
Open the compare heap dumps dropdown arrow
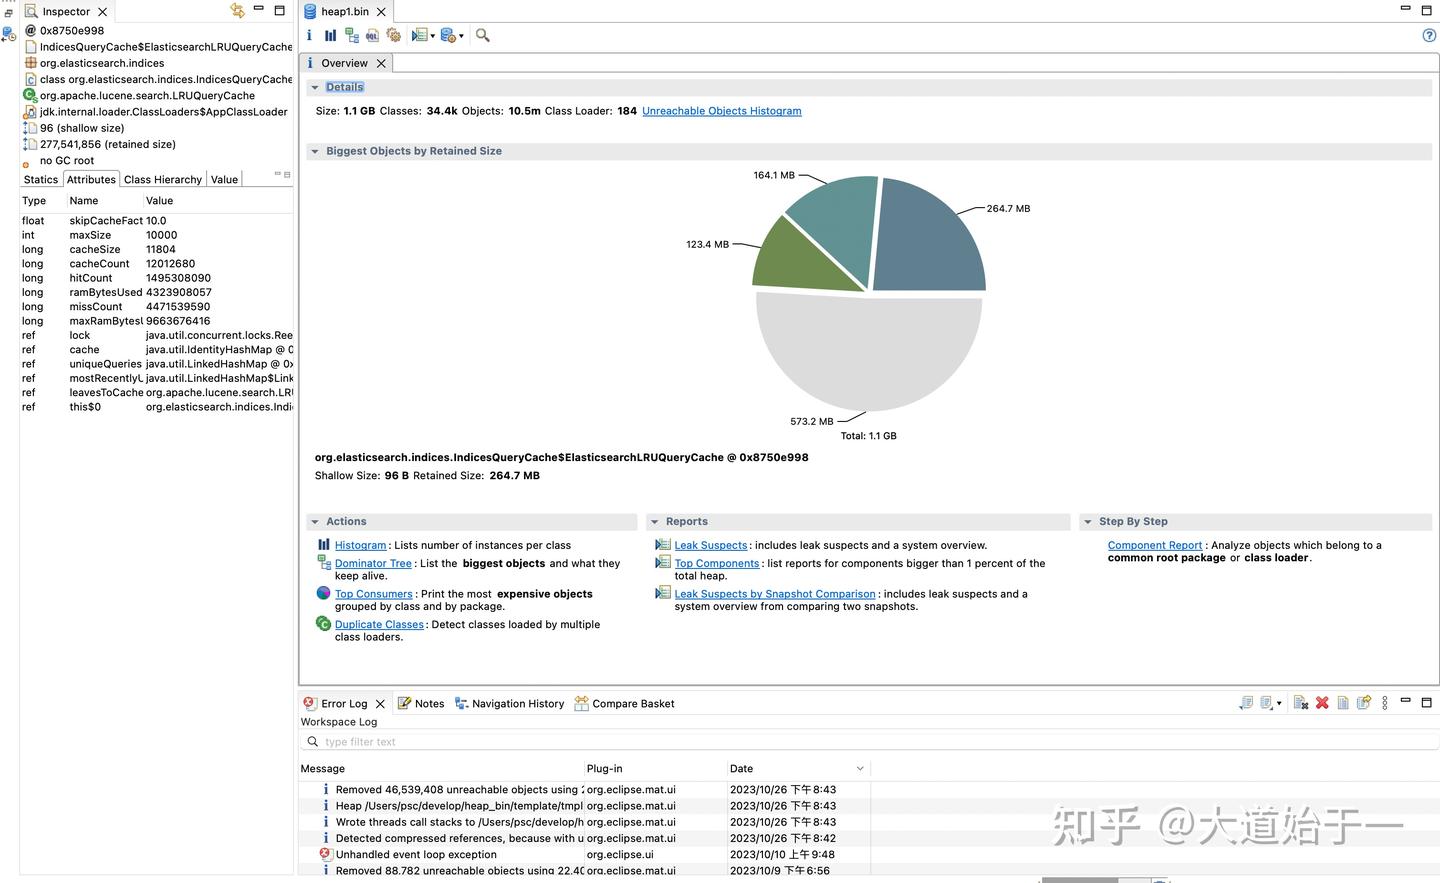pyautogui.click(x=463, y=36)
